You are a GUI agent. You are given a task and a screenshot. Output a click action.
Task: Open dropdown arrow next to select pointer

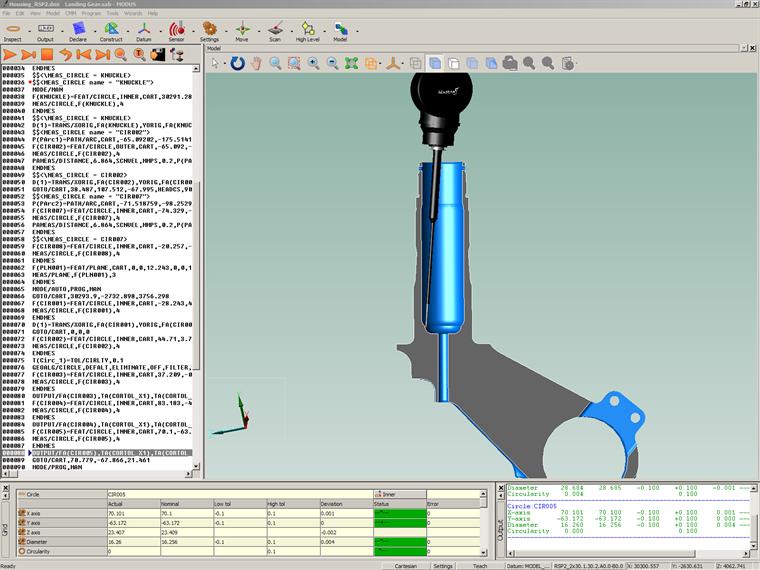coord(225,63)
